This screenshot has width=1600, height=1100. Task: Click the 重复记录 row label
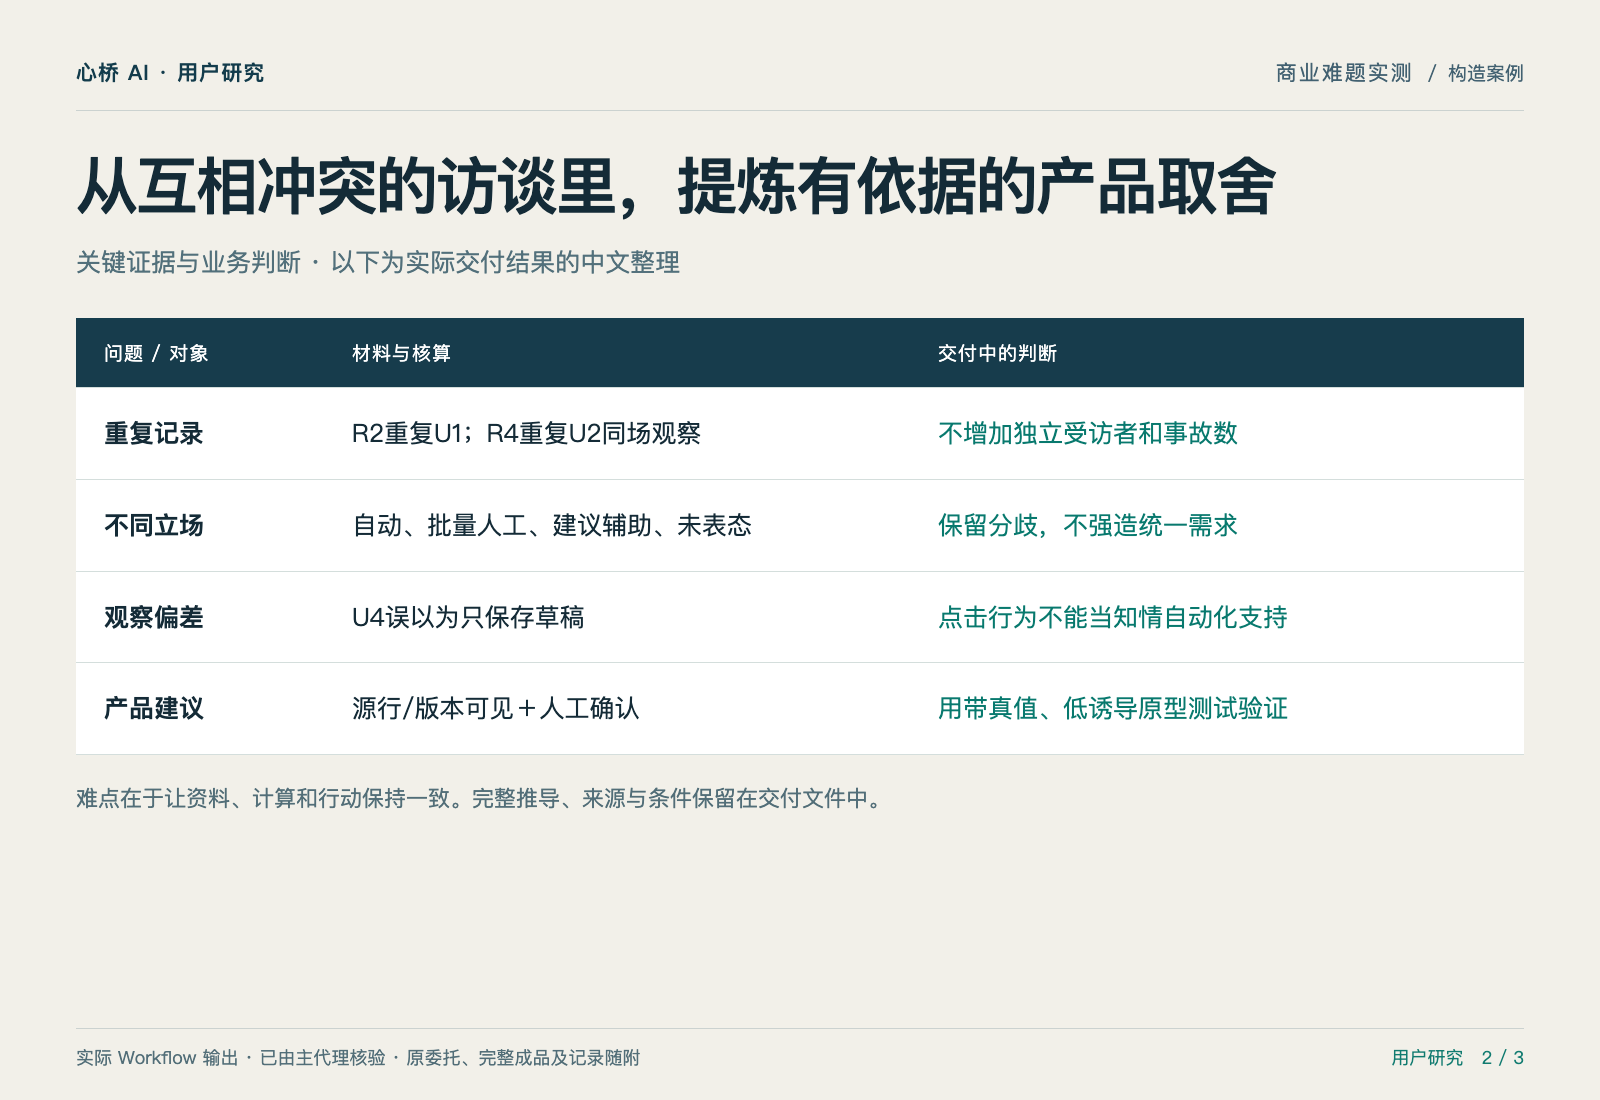point(154,433)
